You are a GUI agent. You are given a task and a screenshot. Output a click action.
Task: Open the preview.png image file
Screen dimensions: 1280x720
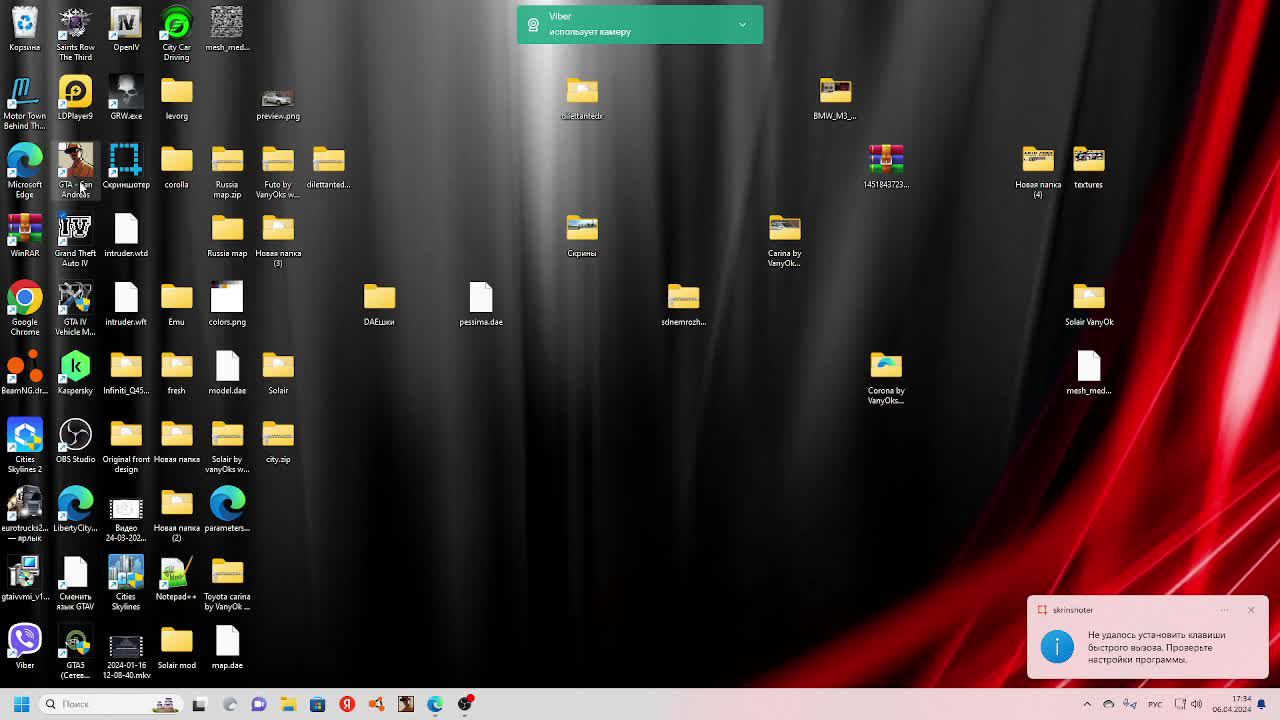(x=277, y=100)
